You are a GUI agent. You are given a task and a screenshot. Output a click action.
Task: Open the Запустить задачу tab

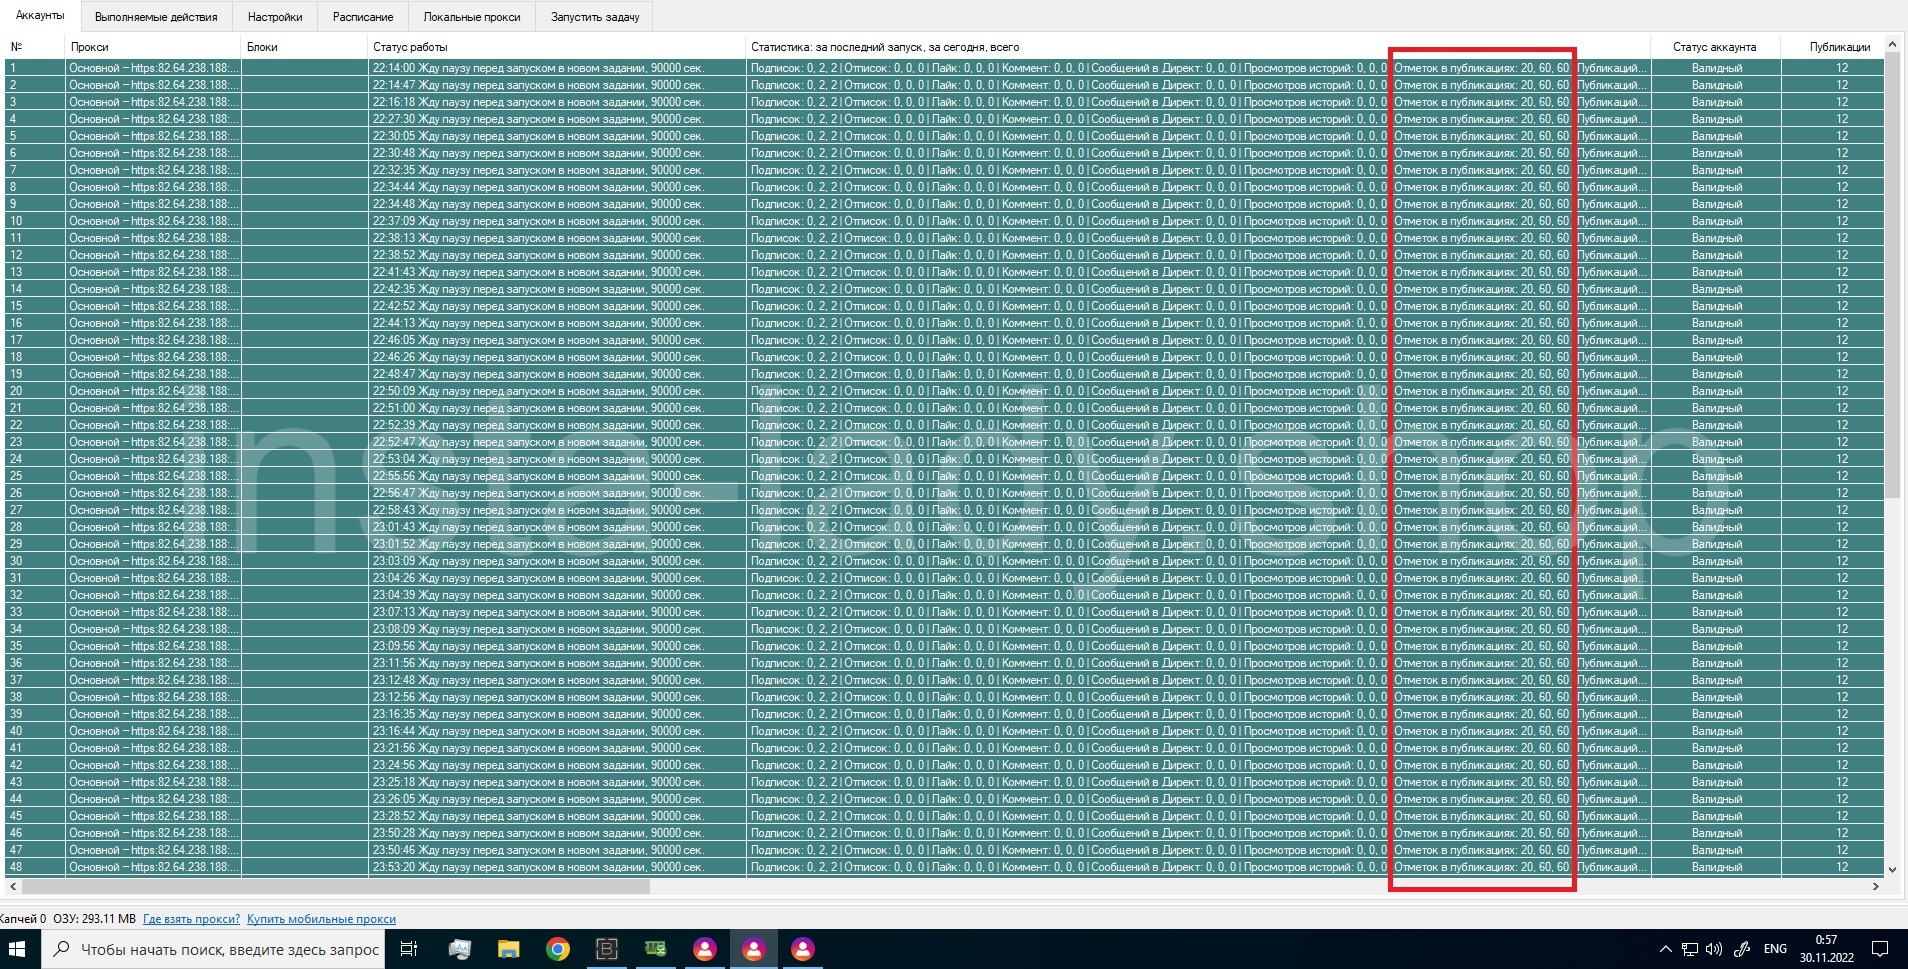[595, 17]
